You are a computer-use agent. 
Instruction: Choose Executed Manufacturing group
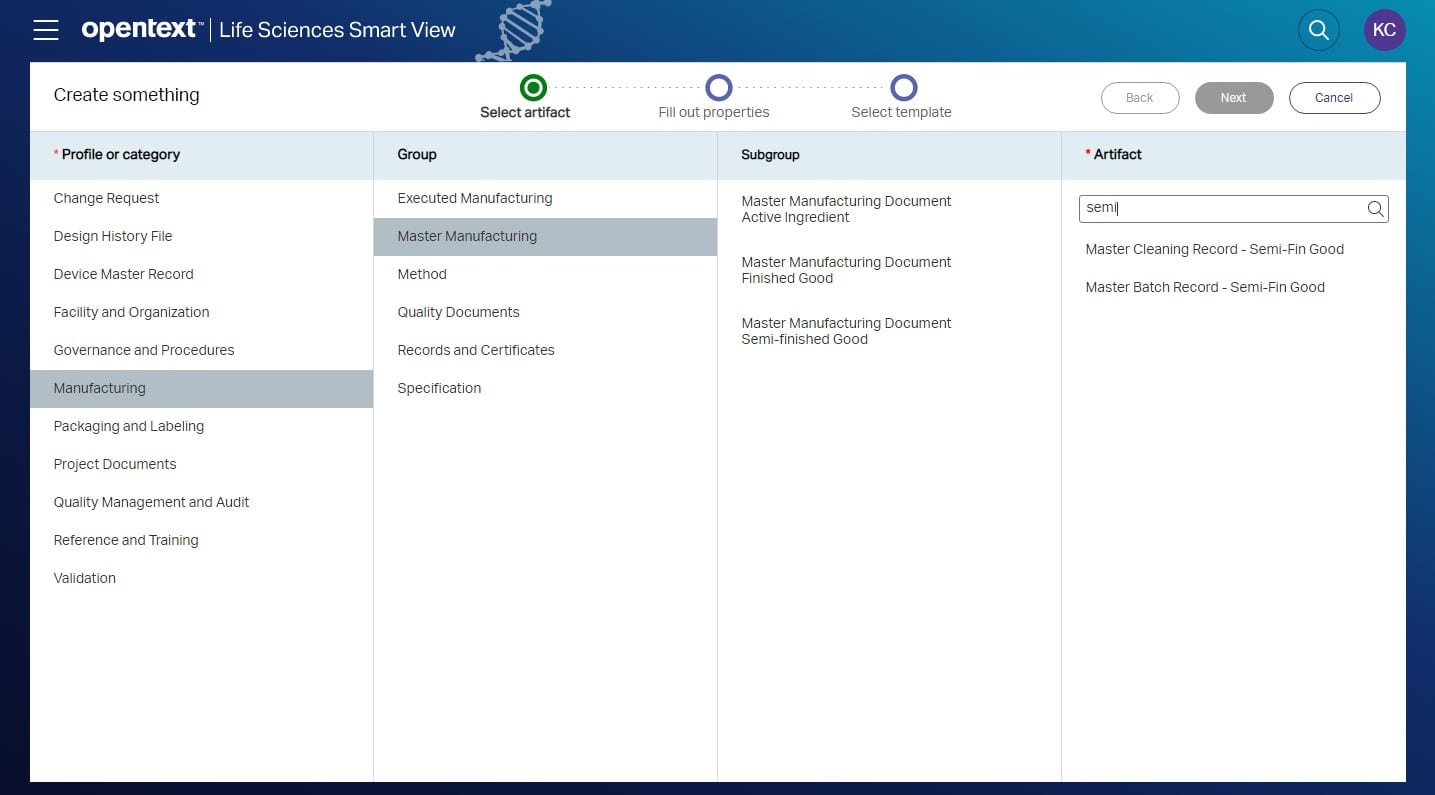(x=474, y=197)
